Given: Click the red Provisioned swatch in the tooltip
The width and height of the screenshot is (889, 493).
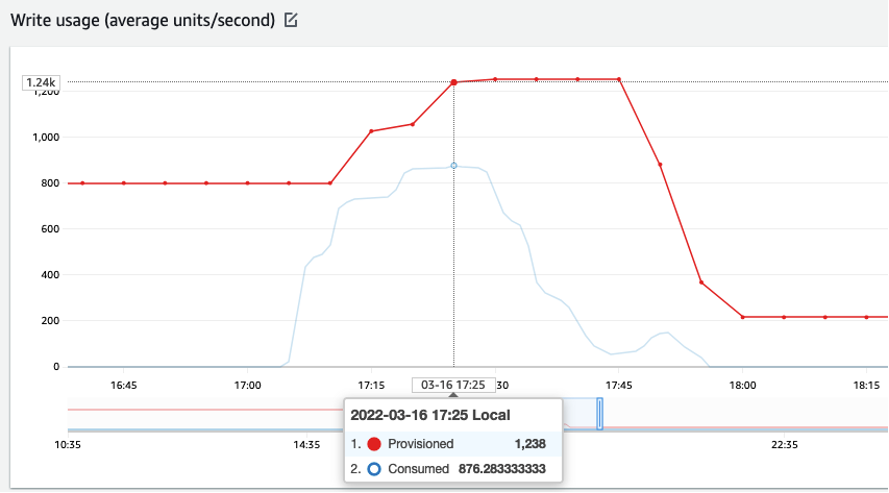Looking at the screenshot, I should pyautogui.click(x=376, y=444).
